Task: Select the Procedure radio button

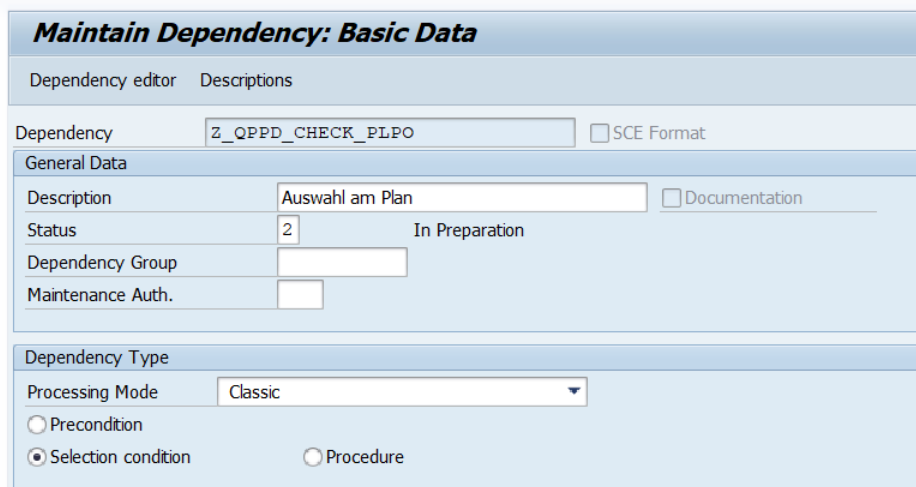Action: click(311, 457)
